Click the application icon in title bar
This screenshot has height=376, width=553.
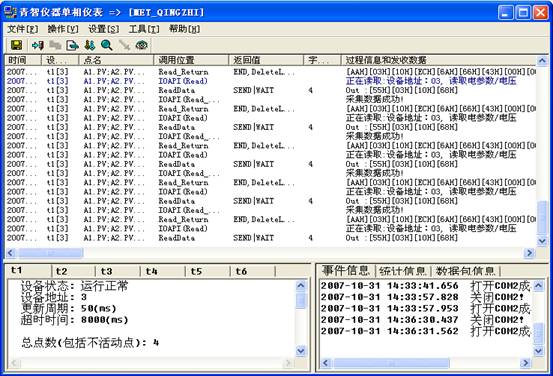click(x=10, y=12)
